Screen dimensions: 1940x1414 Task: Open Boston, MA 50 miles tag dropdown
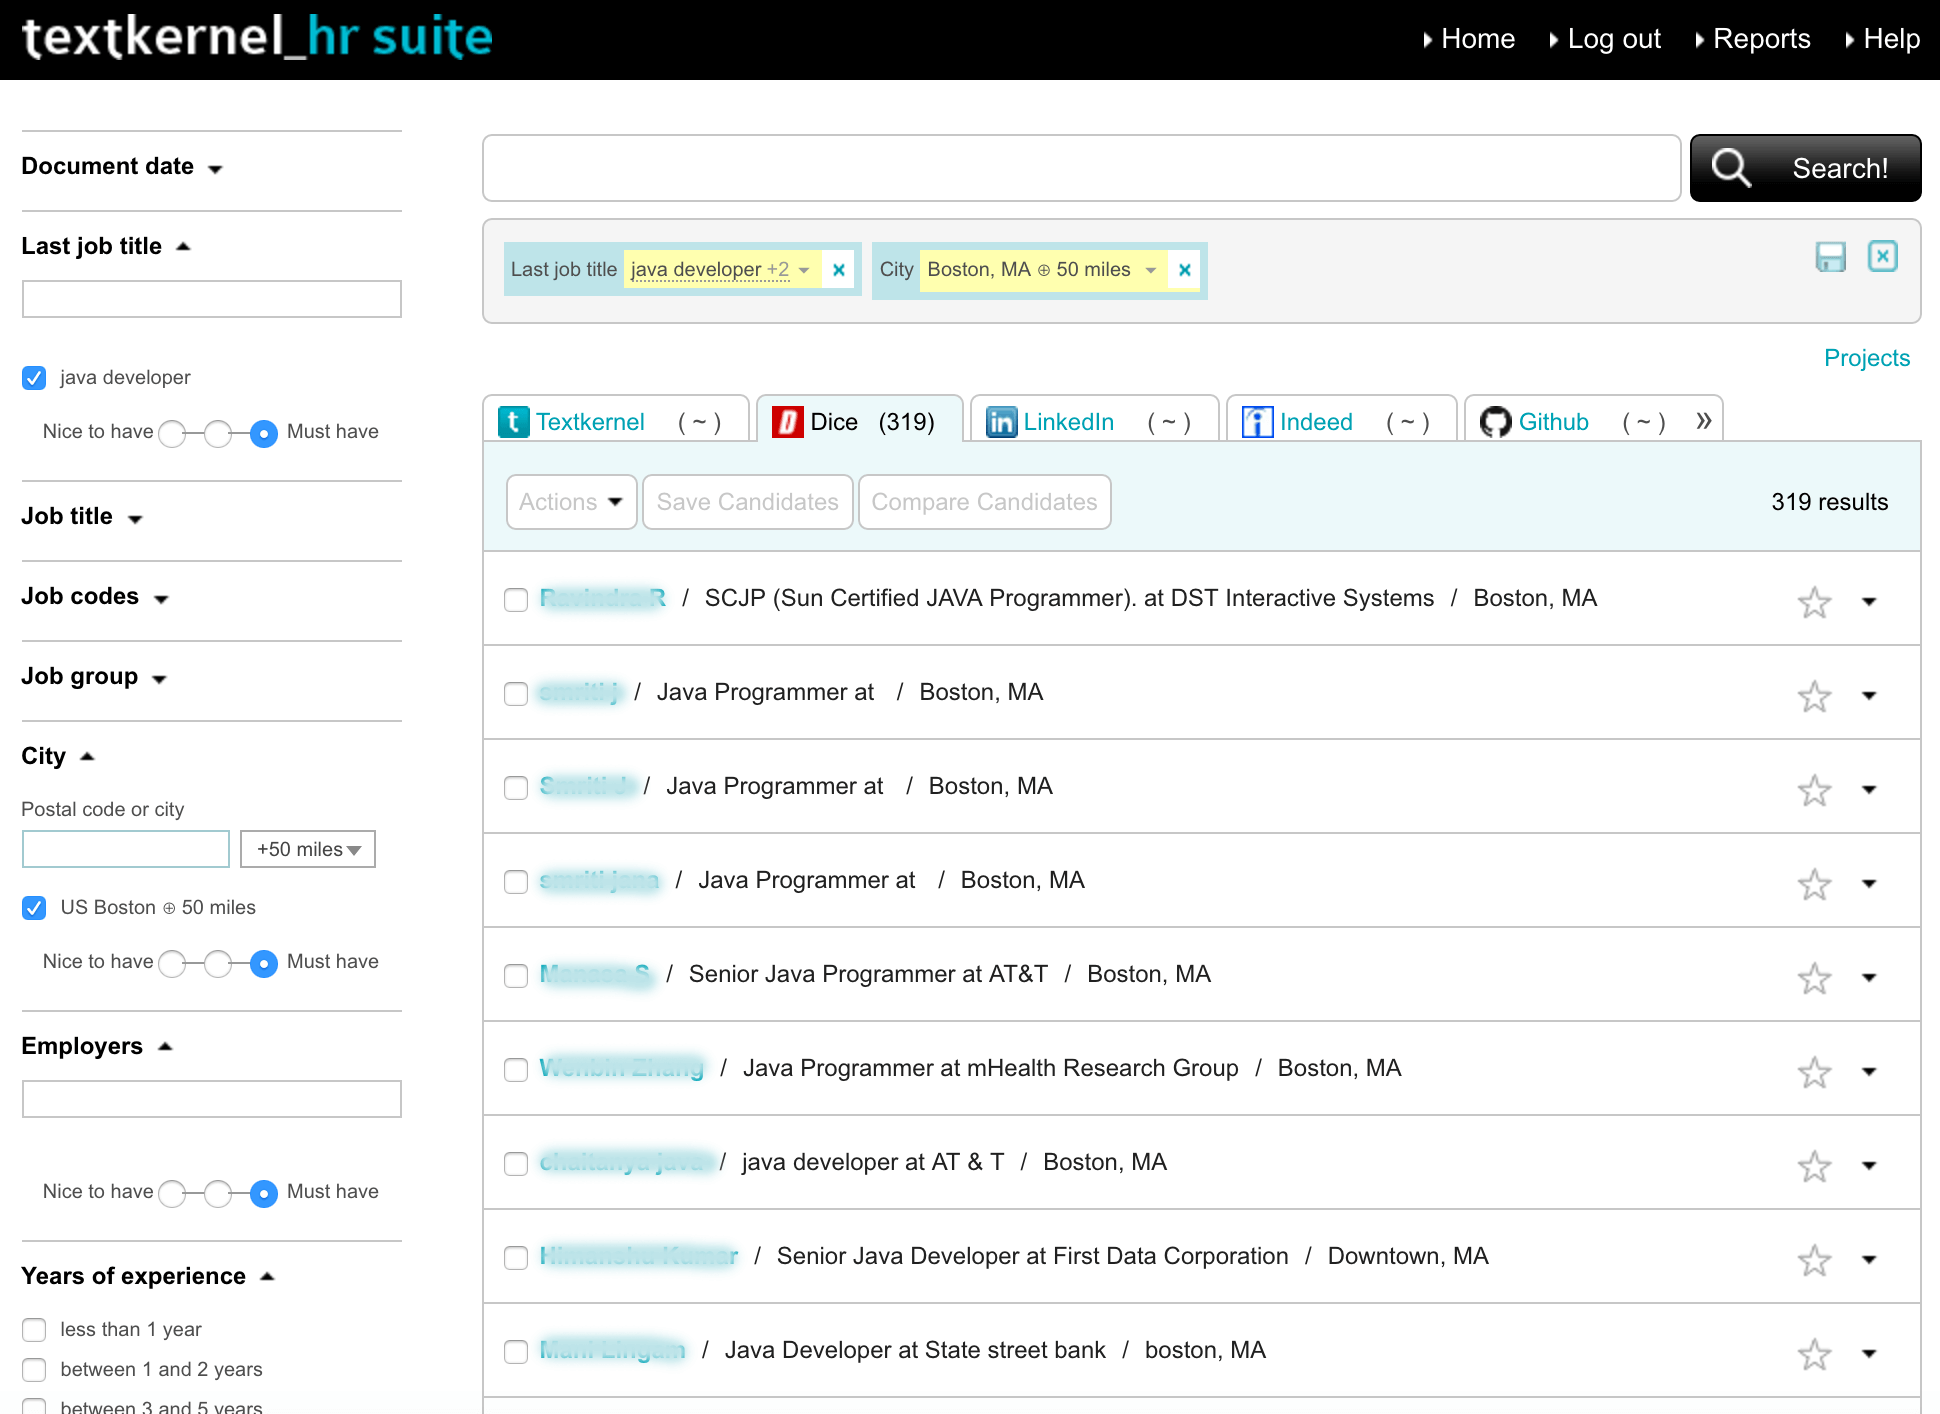1150,270
